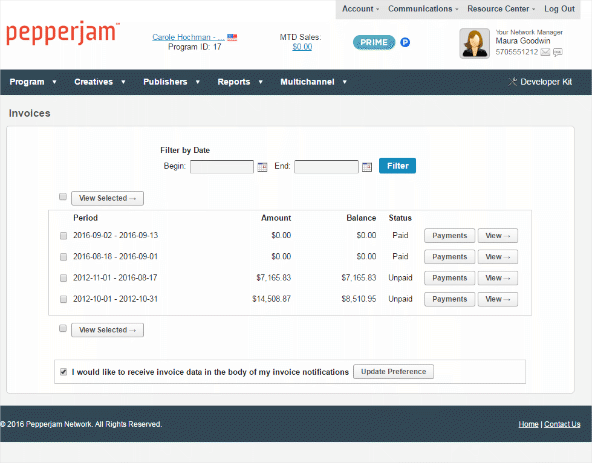Click the pepperjam logo

(63, 33)
